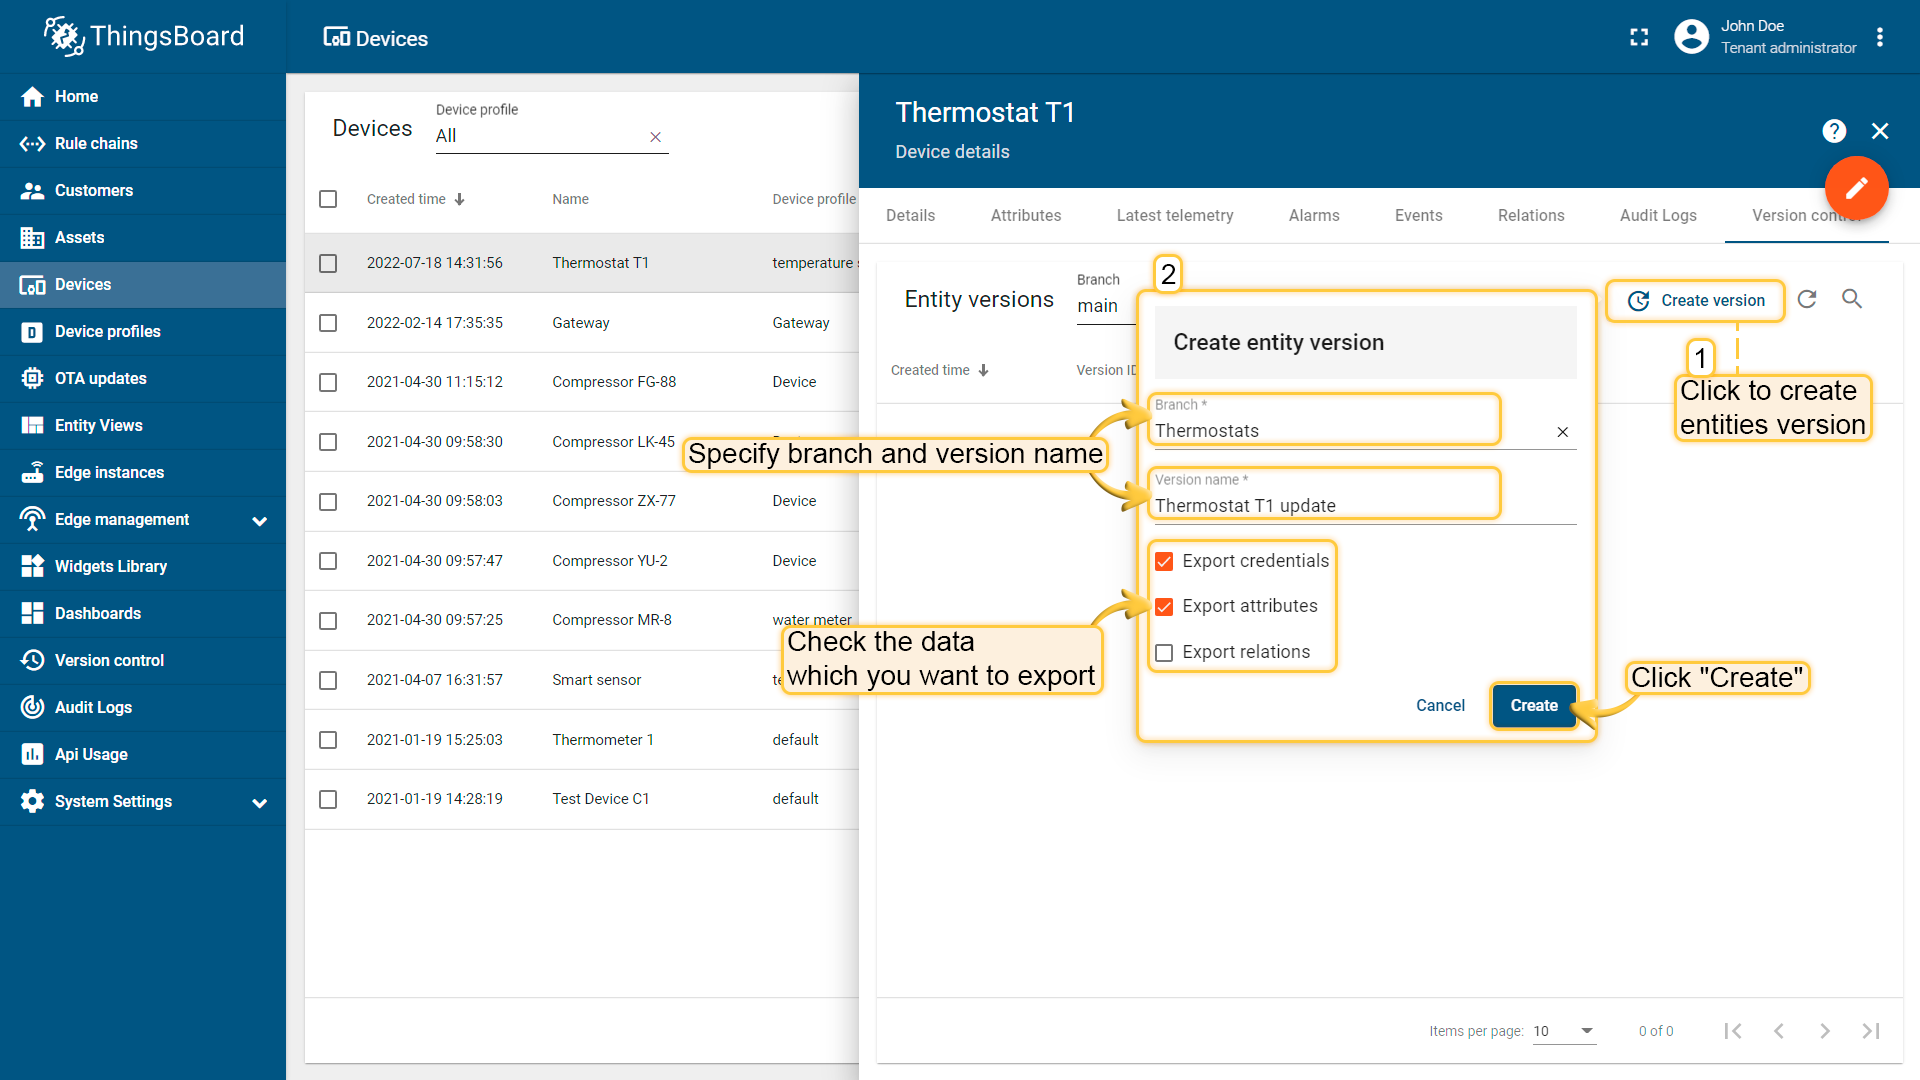Open the Audit Logs tab

1658,215
